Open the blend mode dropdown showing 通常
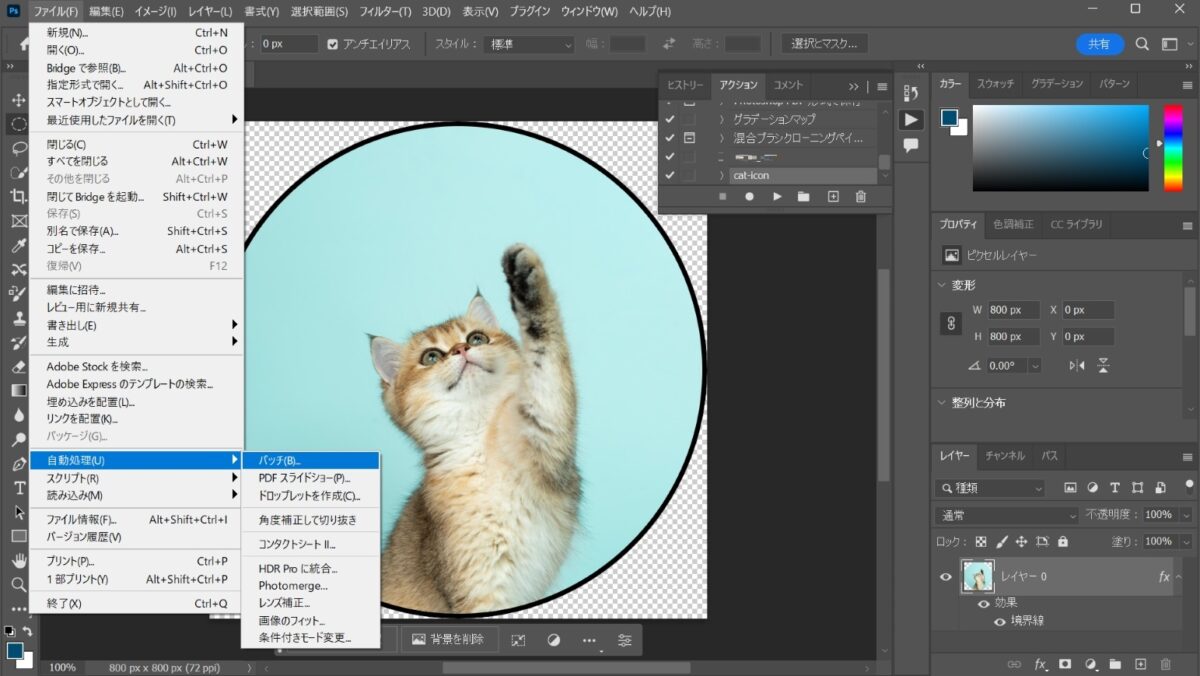This screenshot has width=1200, height=676. [x=1003, y=514]
